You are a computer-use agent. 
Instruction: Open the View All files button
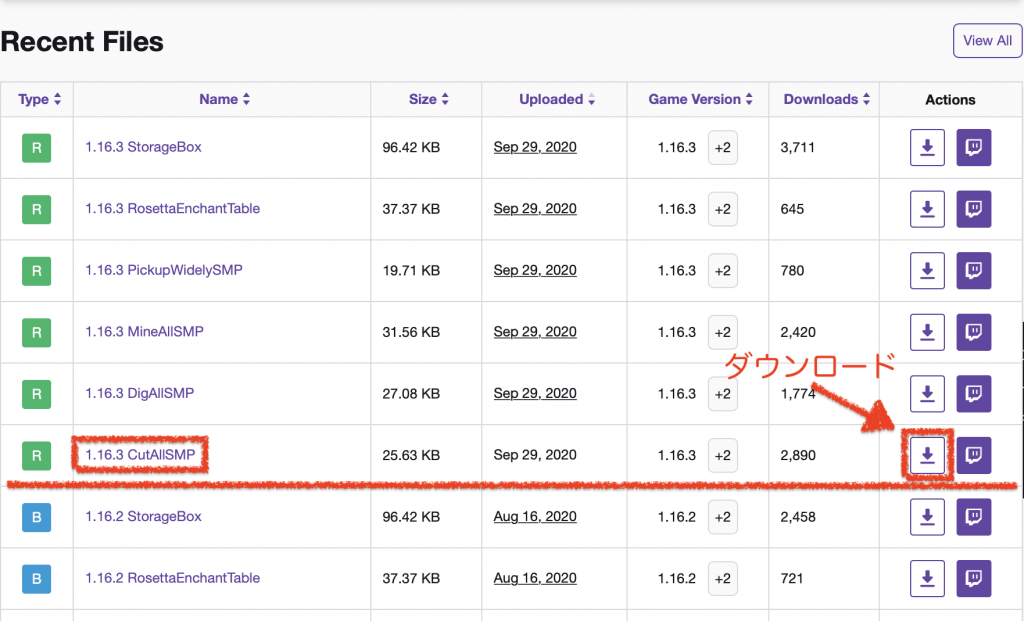click(987, 40)
